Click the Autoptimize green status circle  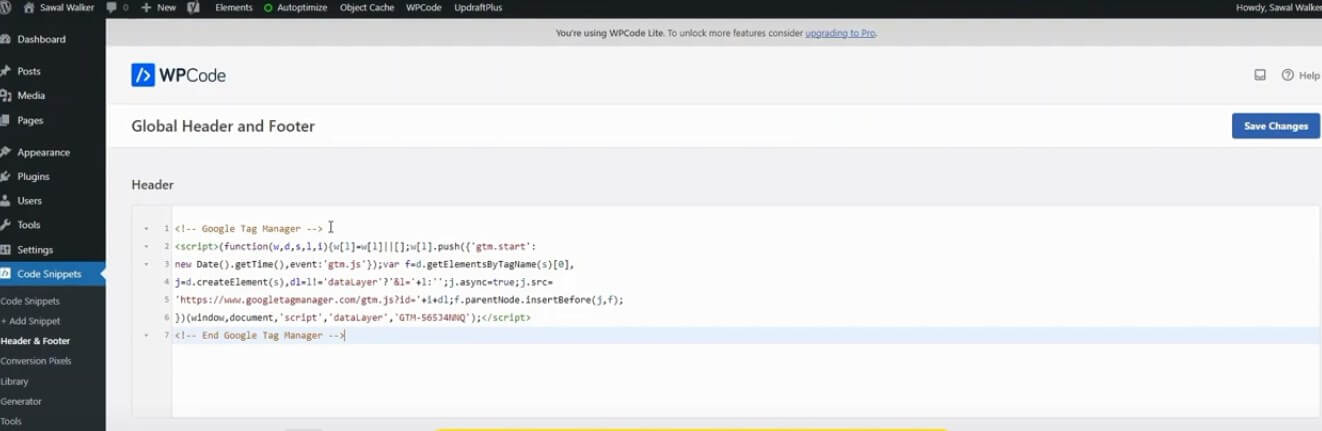pyautogui.click(x=268, y=7)
